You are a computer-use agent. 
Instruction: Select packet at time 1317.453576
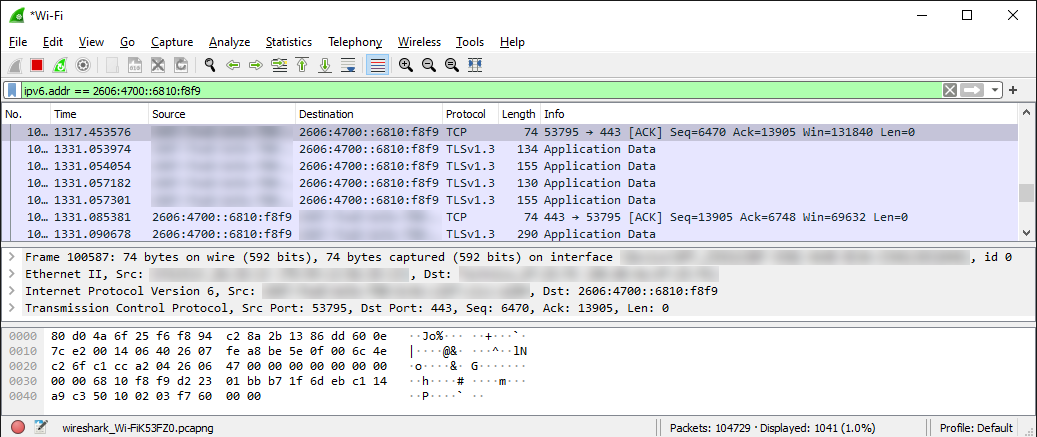click(x=511, y=132)
